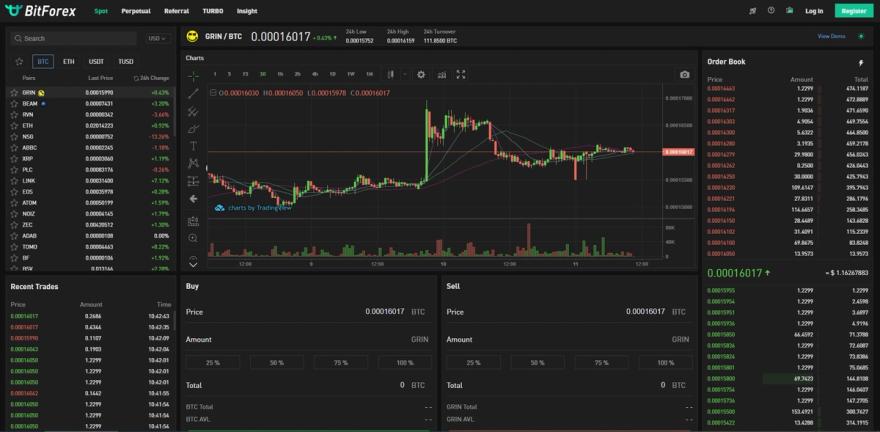Open the Perpetual menu
Image resolution: width=880 pixels, height=432 pixels.
click(x=136, y=11)
